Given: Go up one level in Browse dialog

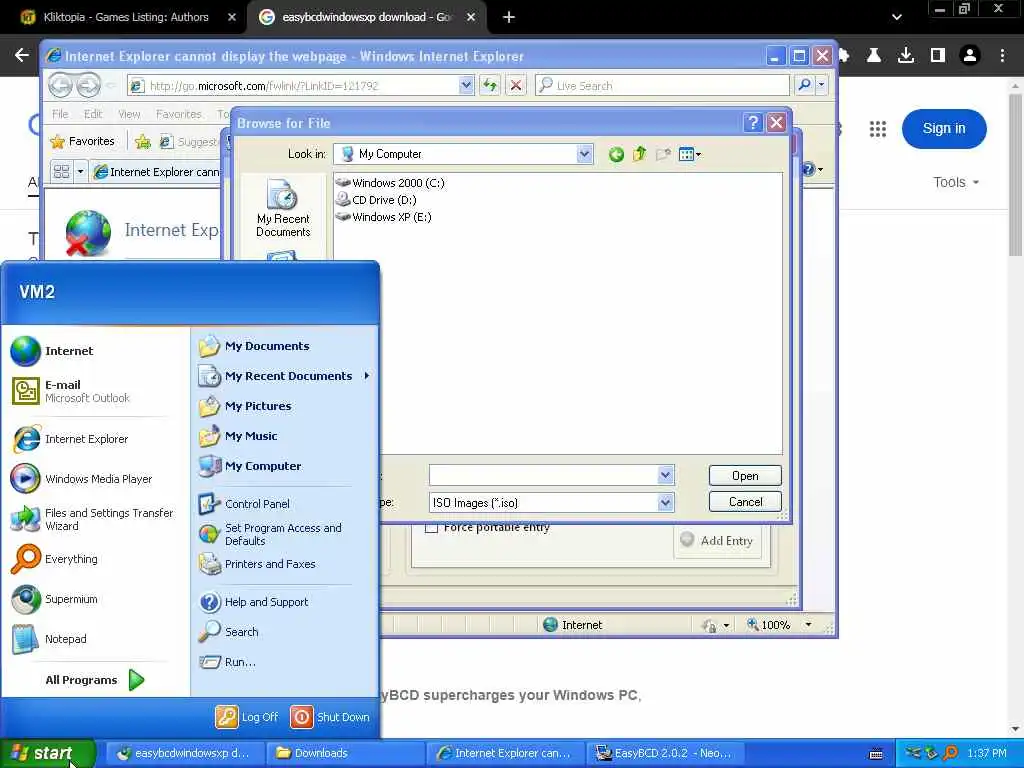Looking at the screenshot, I should click(639, 155).
